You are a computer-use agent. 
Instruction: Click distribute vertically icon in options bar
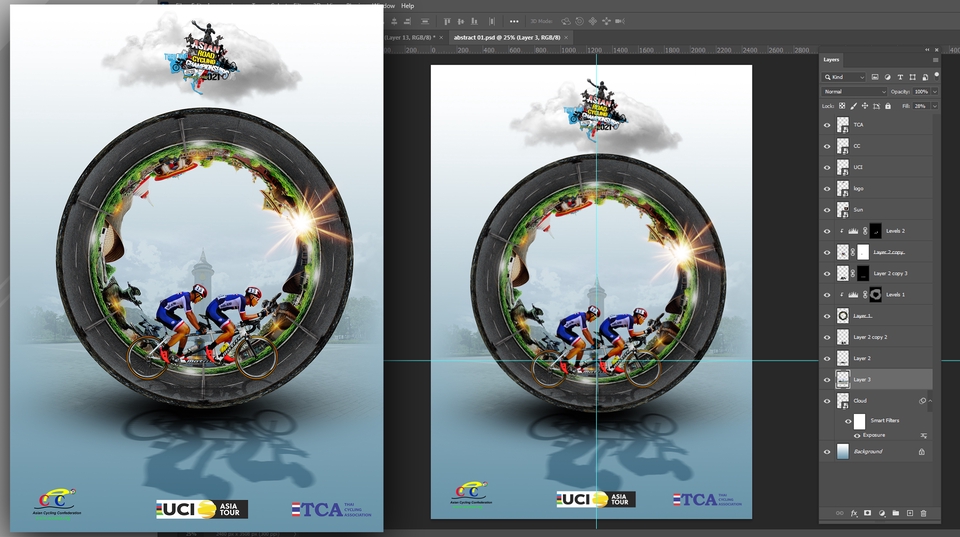424,21
